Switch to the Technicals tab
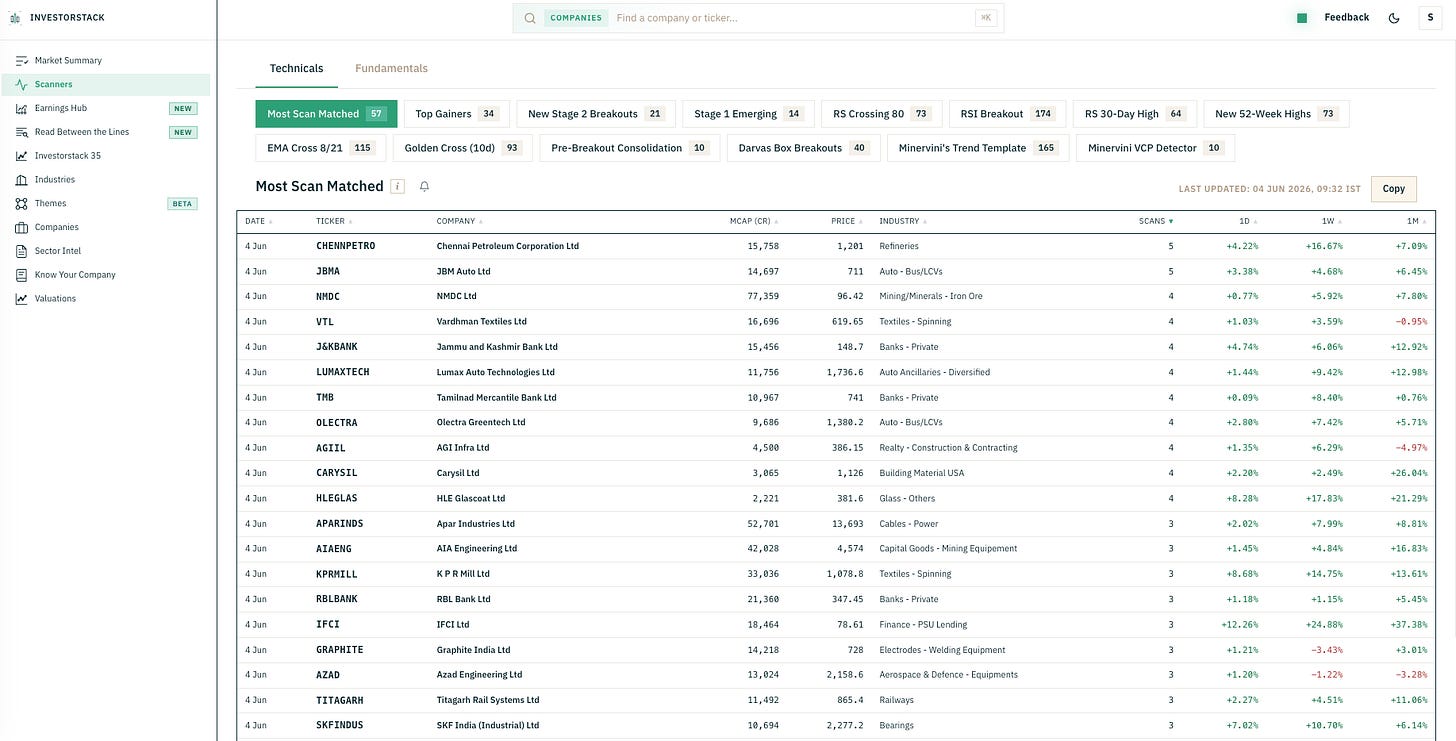 coord(296,68)
